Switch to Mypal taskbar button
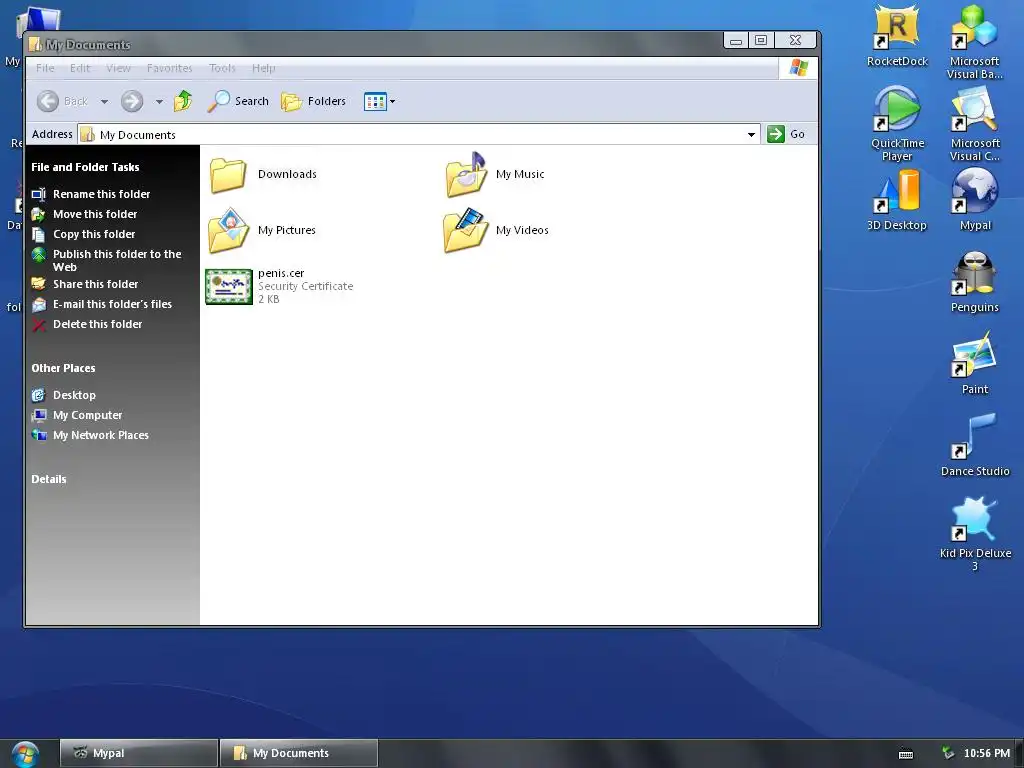Viewport: 1024px width, 768px height. point(138,753)
